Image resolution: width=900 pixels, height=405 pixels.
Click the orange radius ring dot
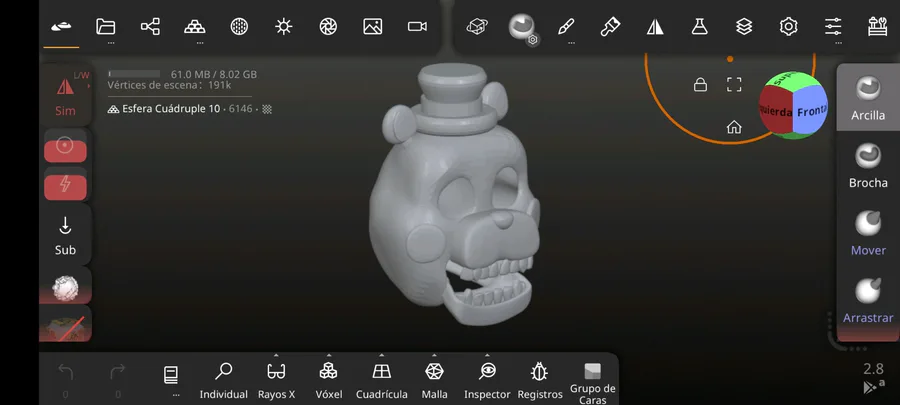[730, 59]
